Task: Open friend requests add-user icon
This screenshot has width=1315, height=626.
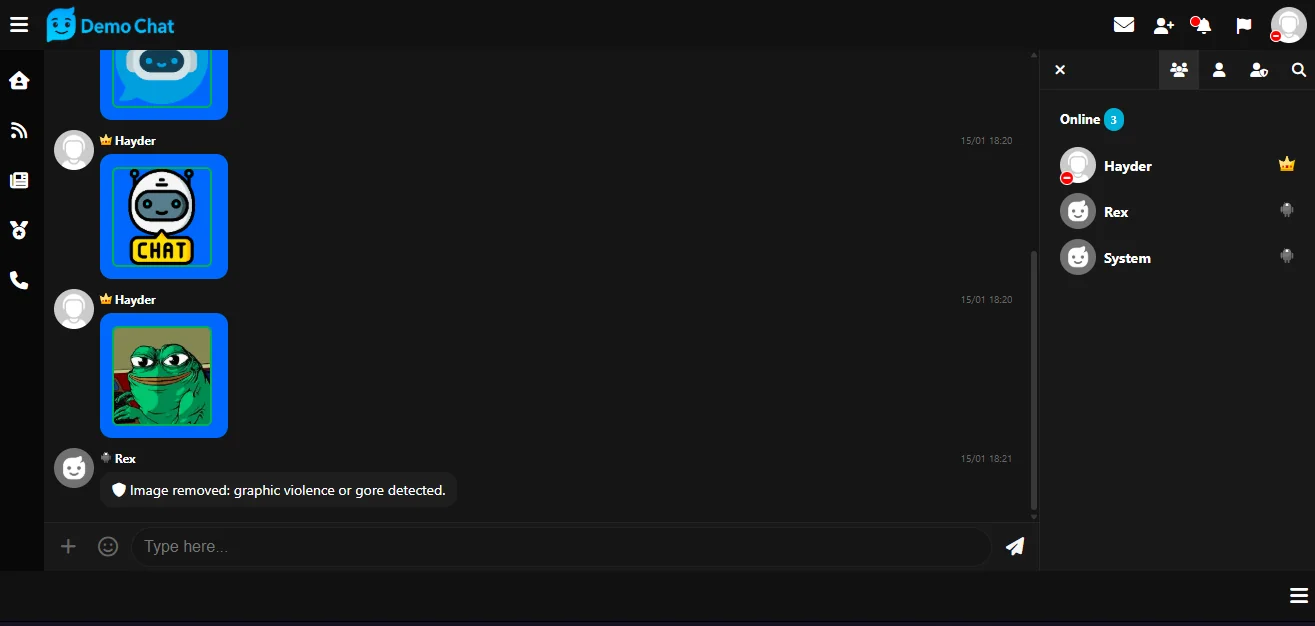Action: [1164, 25]
